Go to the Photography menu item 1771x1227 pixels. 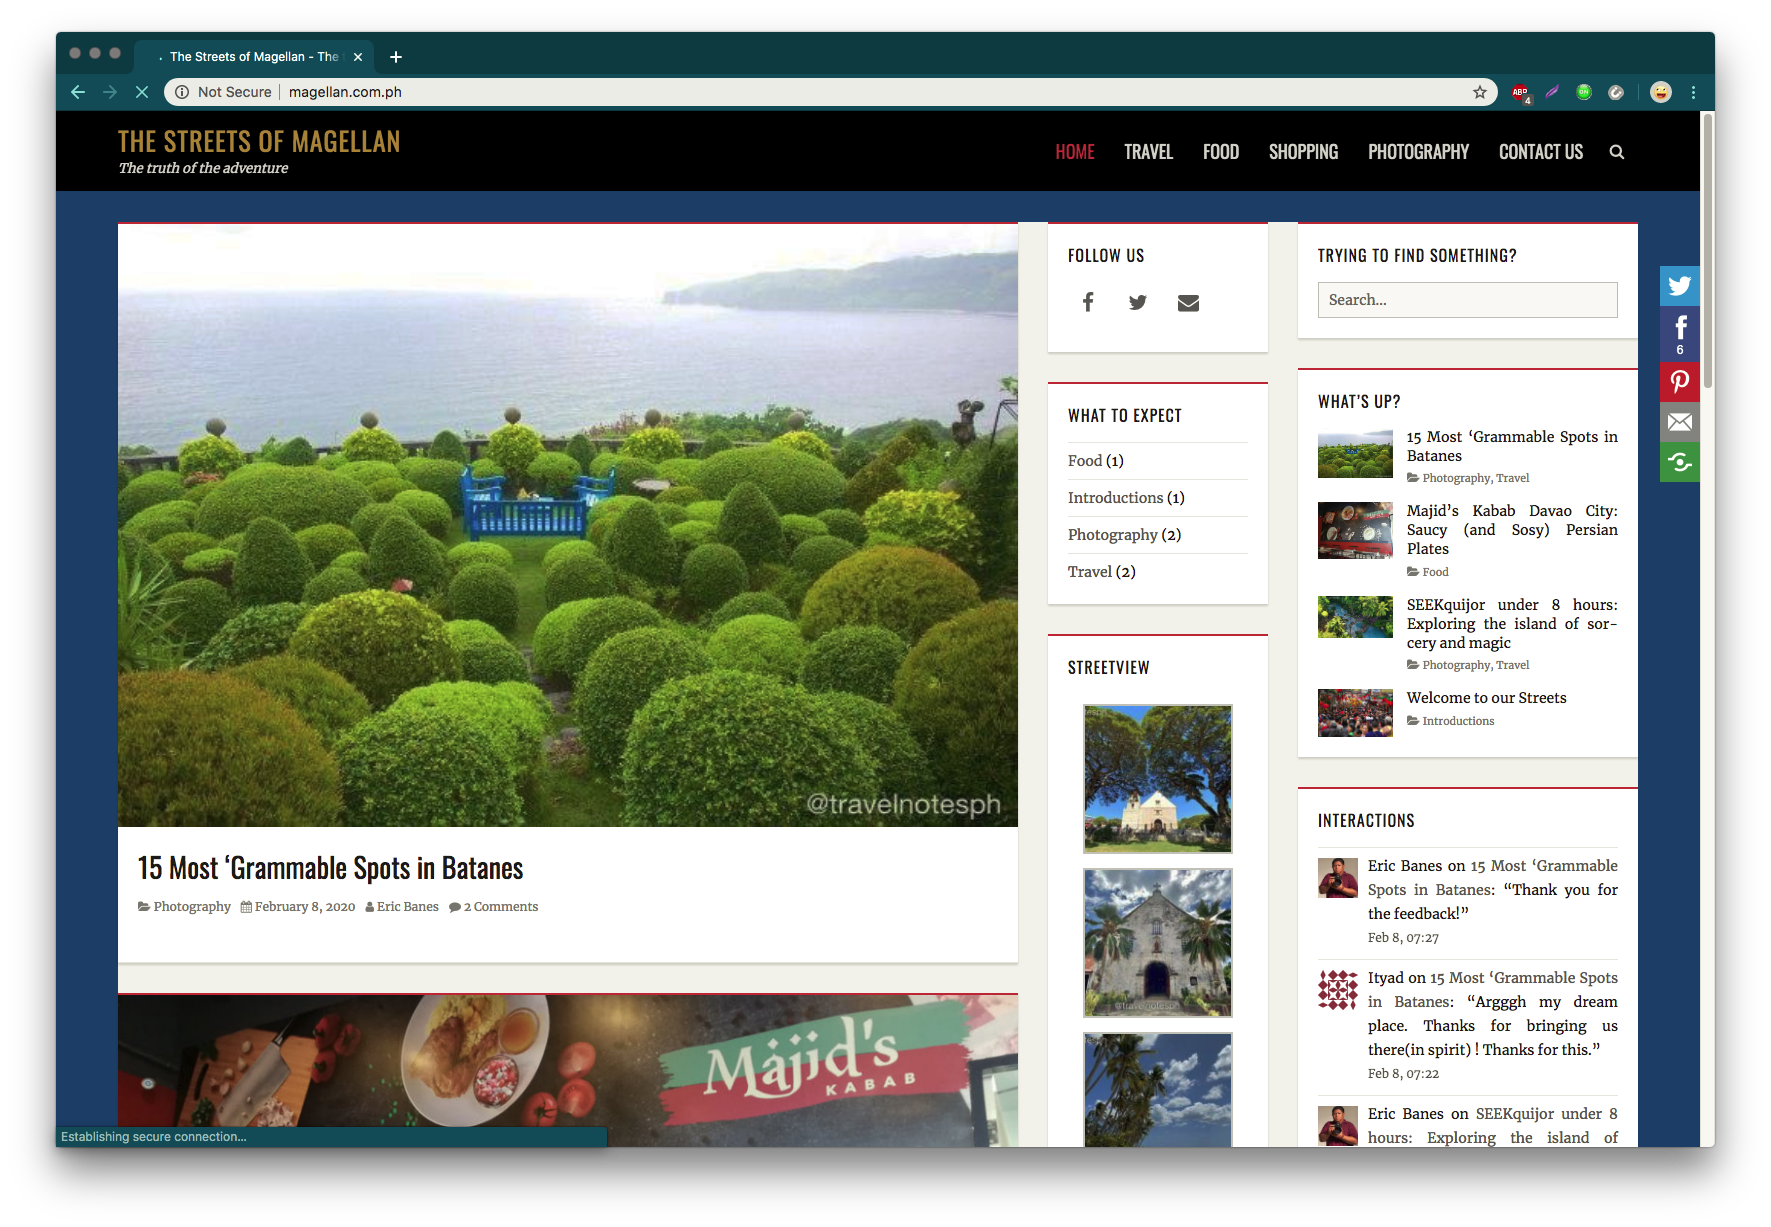(1418, 152)
